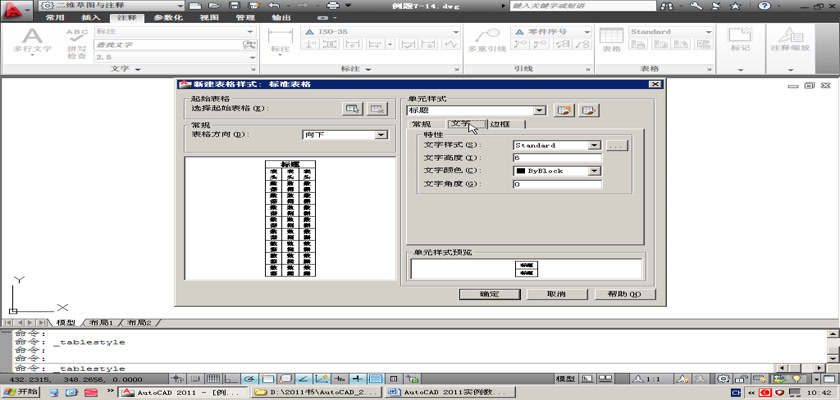Click the ByBlock black color swatch
The height and width of the screenshot is (400, 840).
[x=520, y=171]
